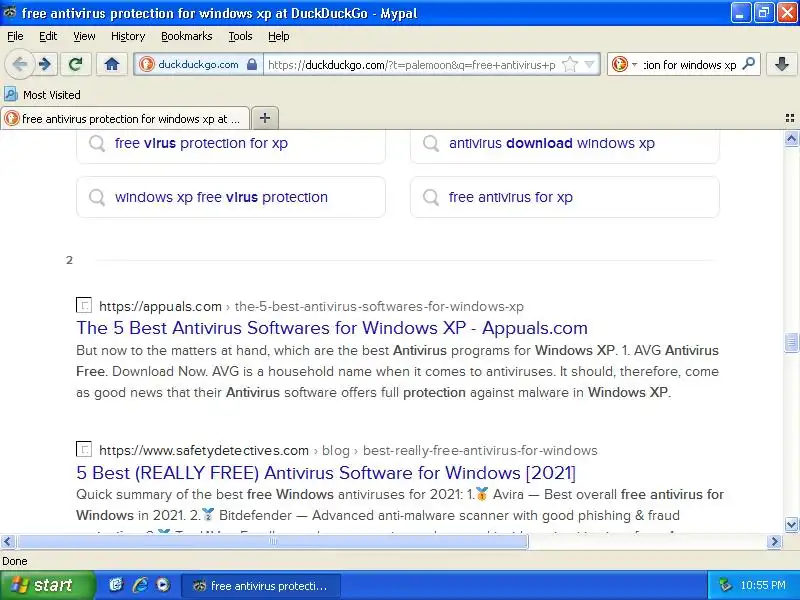Open the Help menu
The image size is (800, 600).
[x=279, y=36]
